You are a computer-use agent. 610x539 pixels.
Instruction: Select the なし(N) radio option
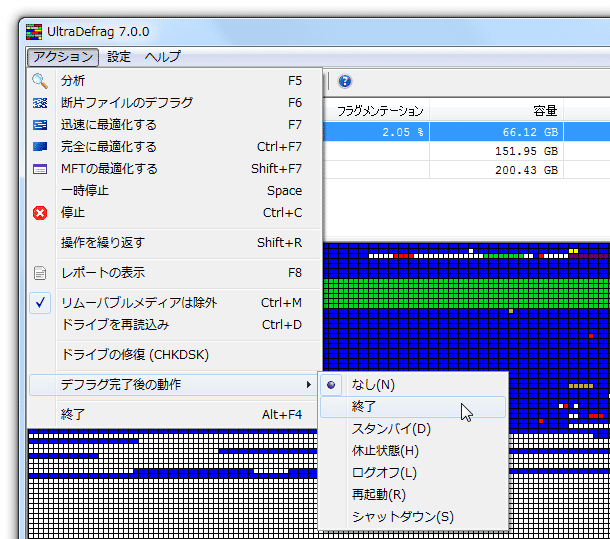(414, 385)
